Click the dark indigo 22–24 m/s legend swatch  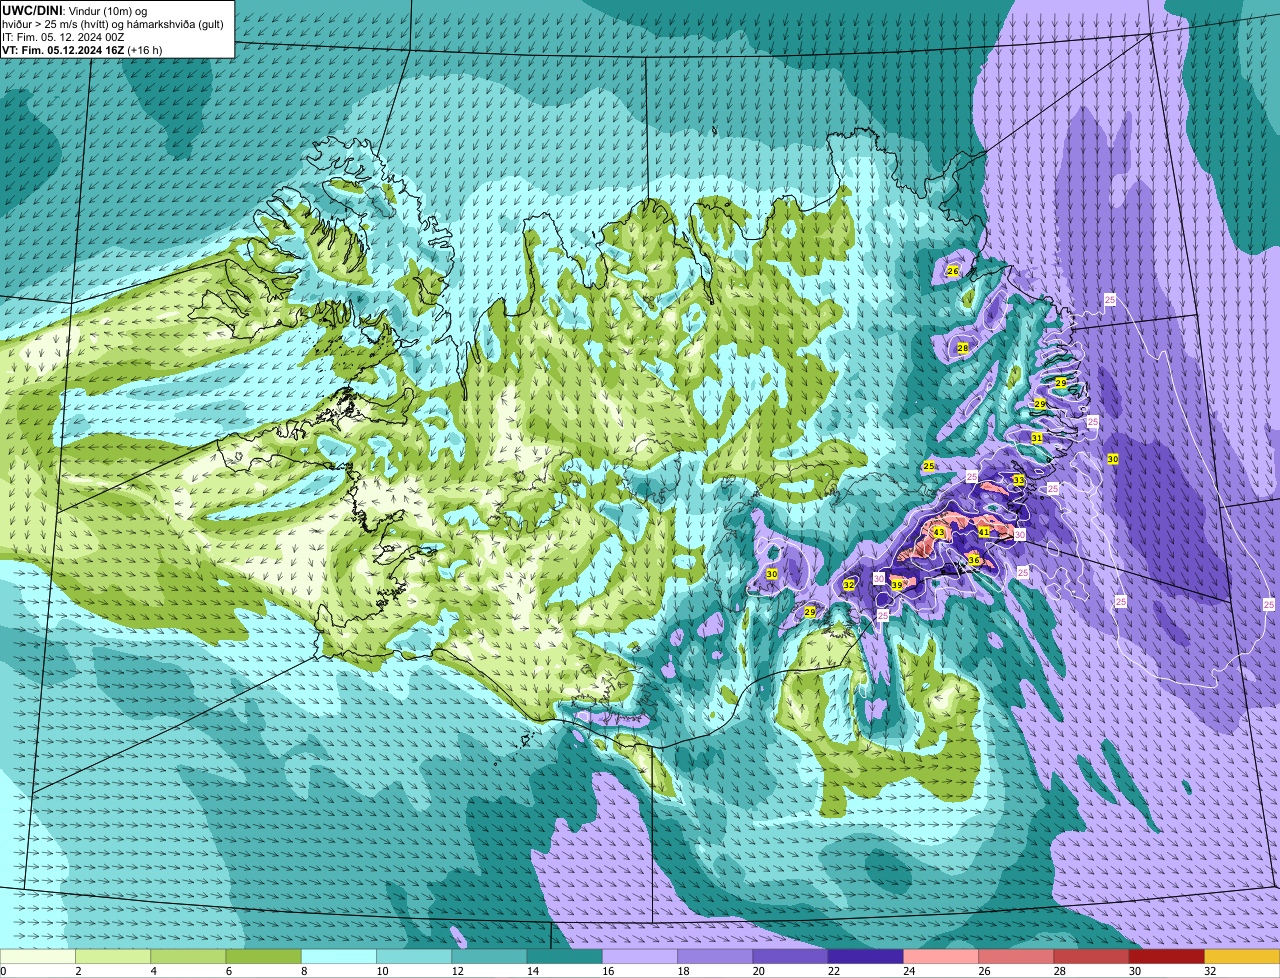pos(866,957)
